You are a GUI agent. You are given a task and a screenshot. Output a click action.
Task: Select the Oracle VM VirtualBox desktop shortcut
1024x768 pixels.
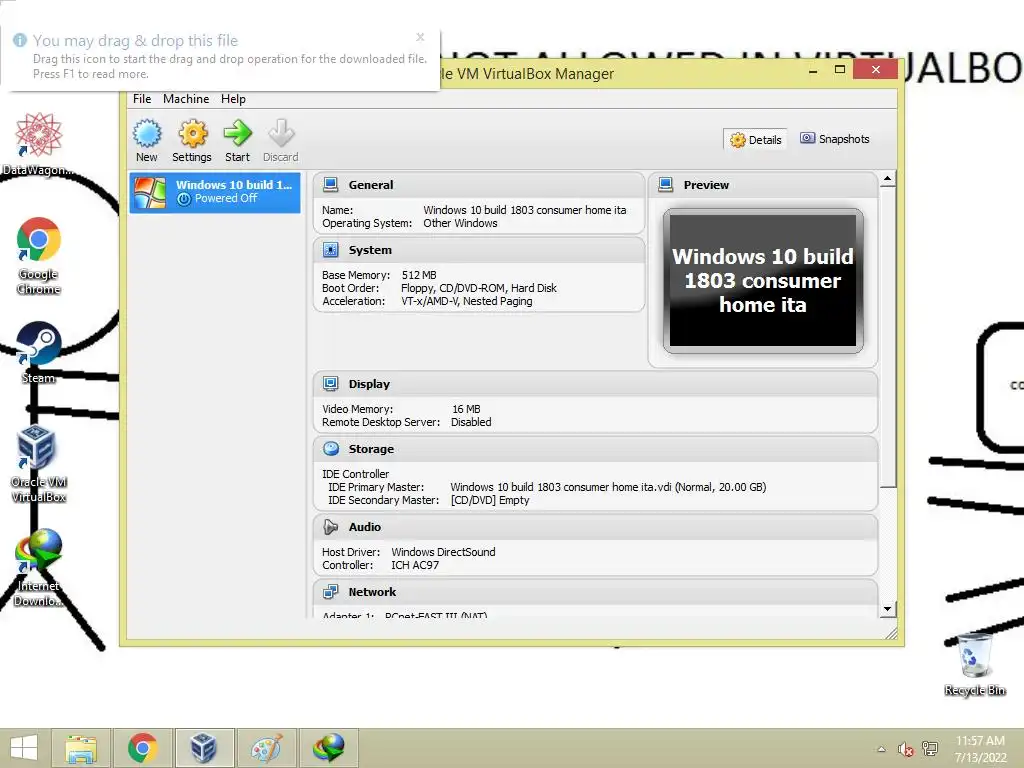pyautogui.click(x=39, y=464)
